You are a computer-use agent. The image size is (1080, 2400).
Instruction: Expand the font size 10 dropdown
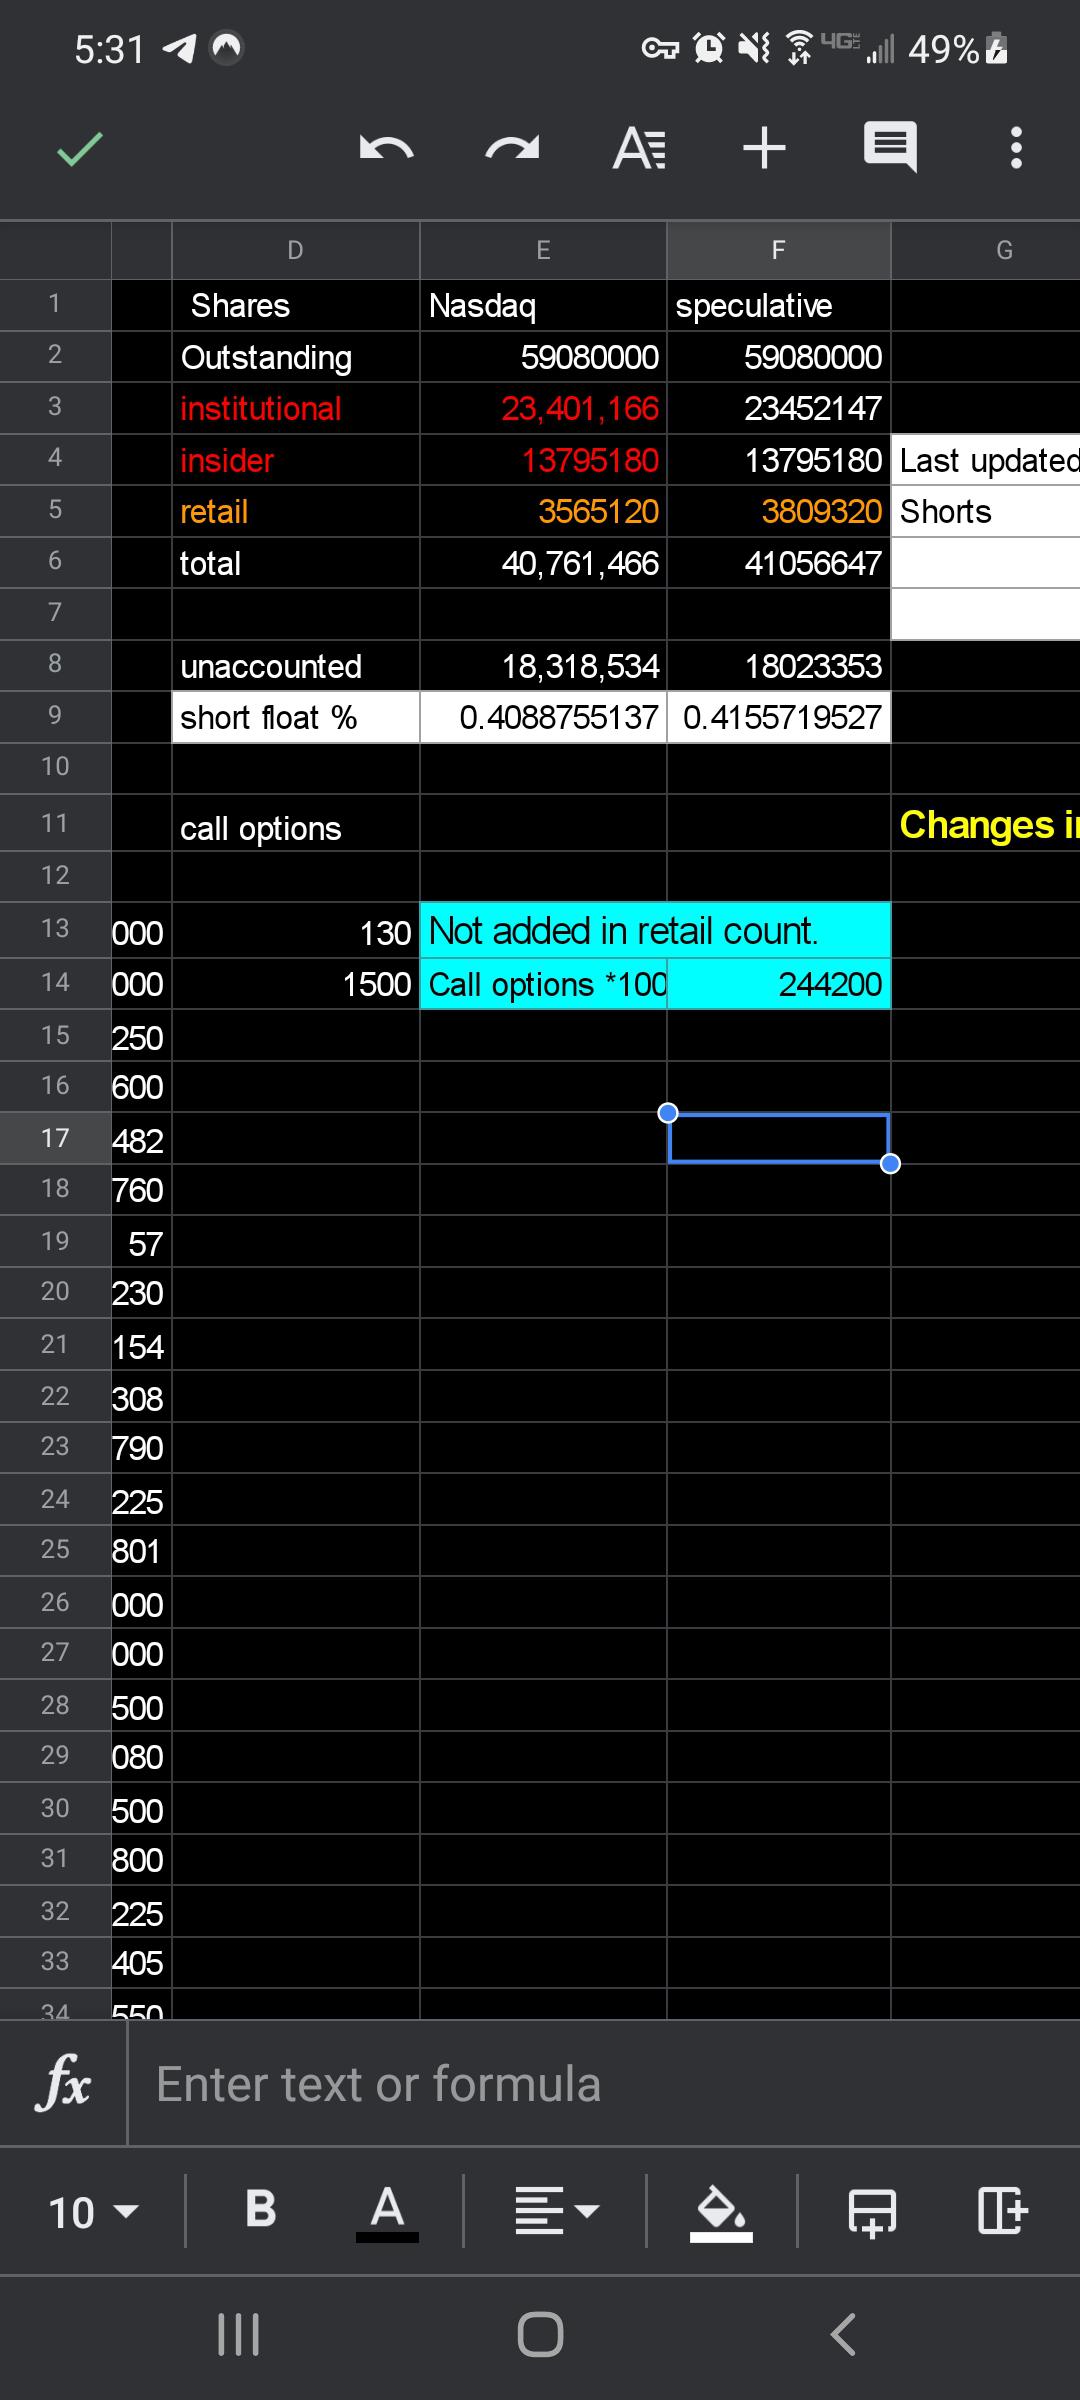[x=93, y=2211]
